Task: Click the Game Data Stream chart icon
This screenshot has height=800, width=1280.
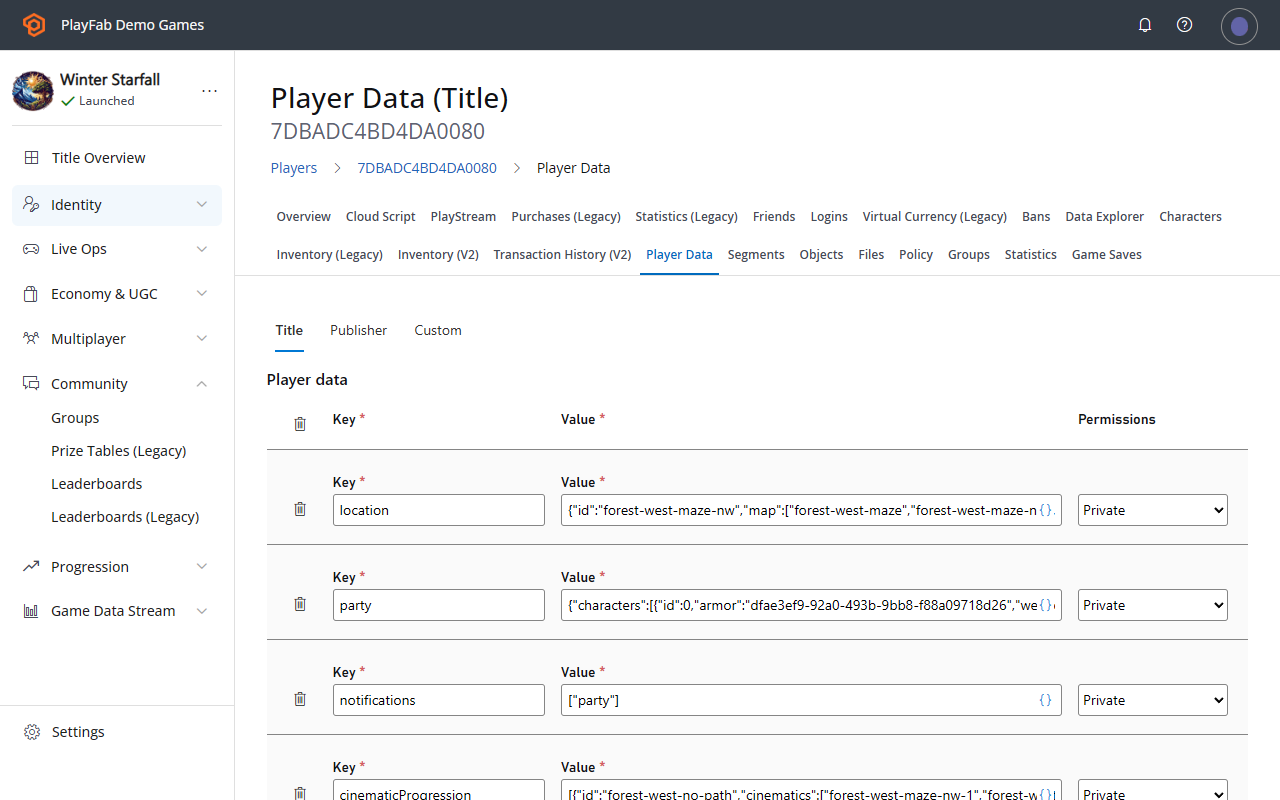Action: 32,611
